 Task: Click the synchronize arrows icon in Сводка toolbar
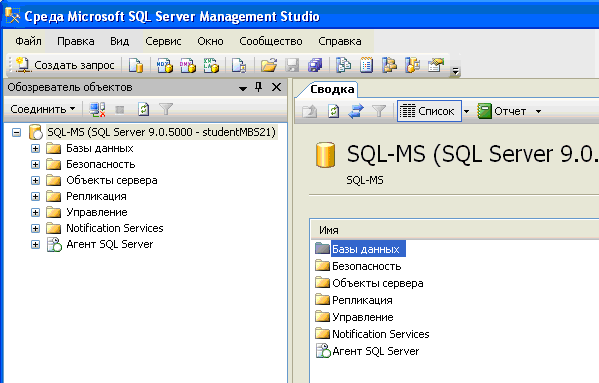(356, 111)
